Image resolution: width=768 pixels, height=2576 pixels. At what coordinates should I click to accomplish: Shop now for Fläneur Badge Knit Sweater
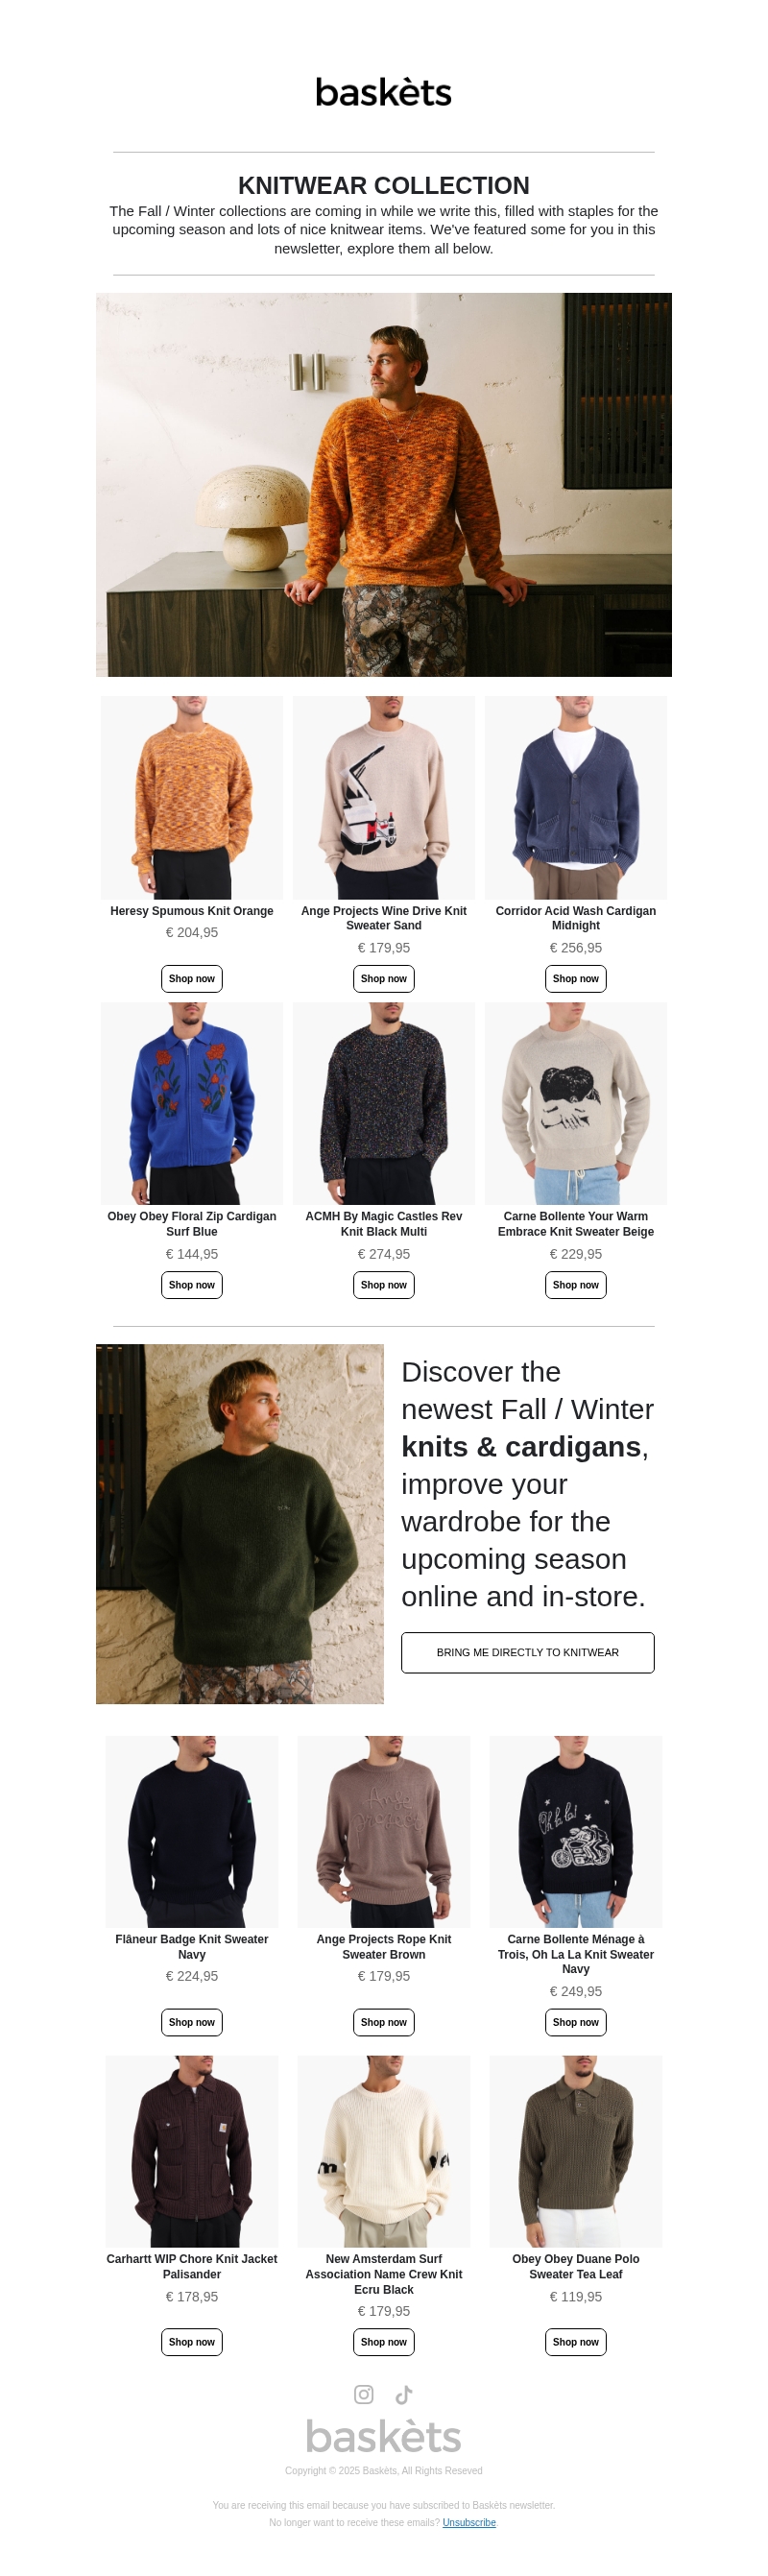tap(192, 2022)
